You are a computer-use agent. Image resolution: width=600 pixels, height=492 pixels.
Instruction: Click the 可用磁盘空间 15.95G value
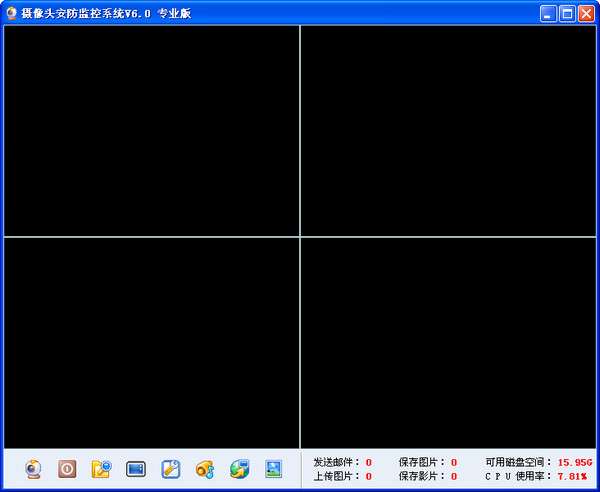click(575, 463)
